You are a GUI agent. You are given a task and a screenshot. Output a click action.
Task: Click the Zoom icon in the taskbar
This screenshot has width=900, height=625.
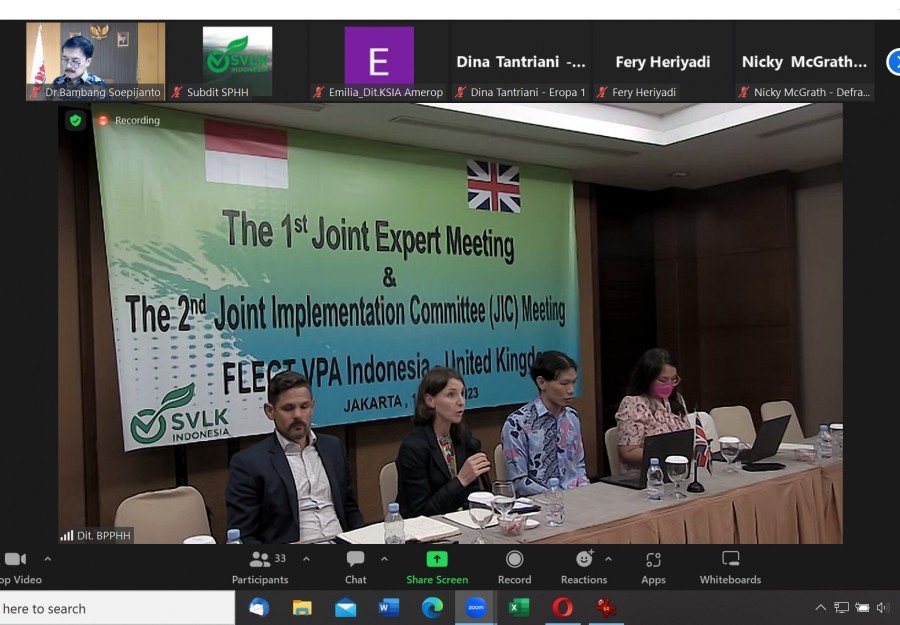pyautogui.click(x=475, y=607)
